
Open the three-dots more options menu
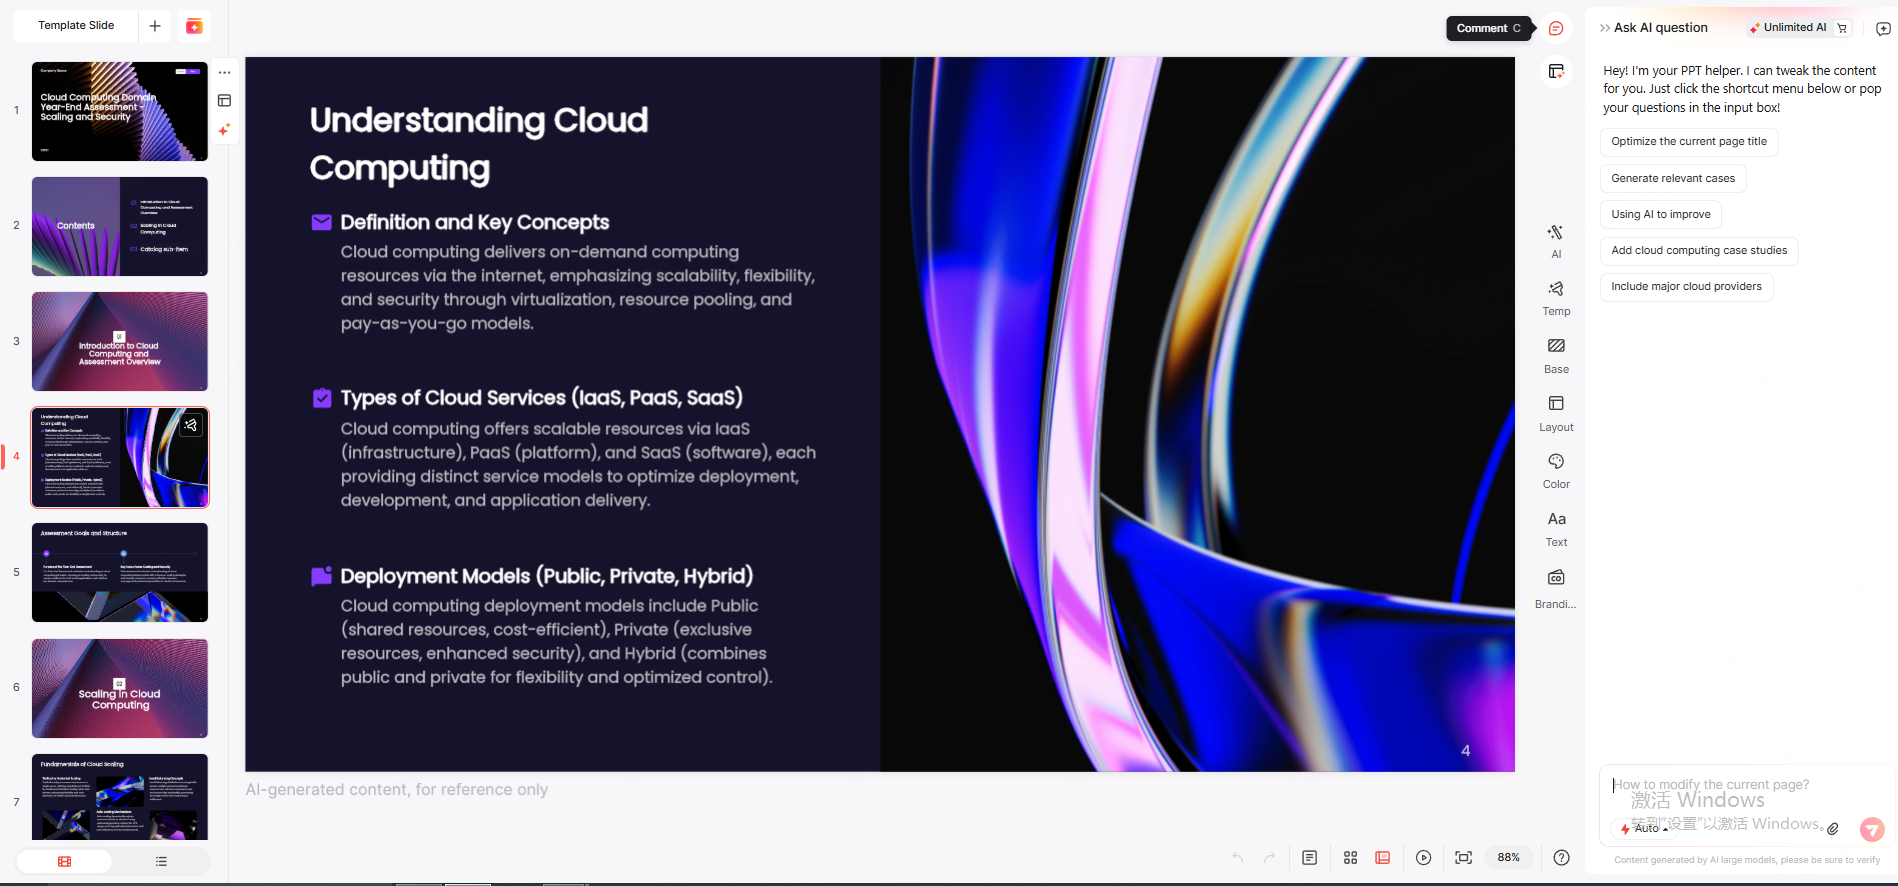point(225,72)
